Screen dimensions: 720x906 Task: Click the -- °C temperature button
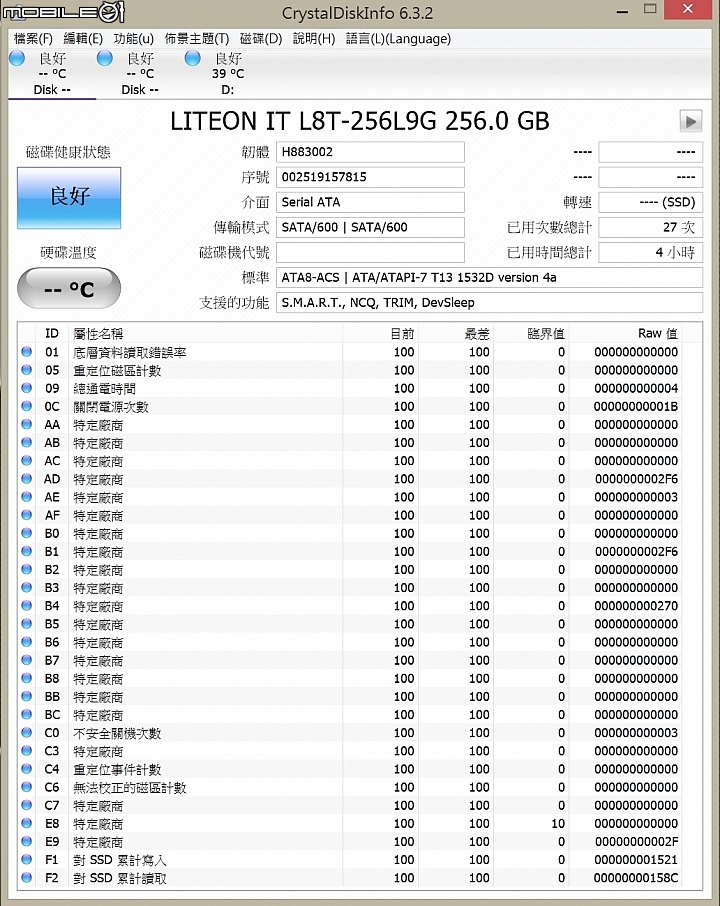pyautogui.click(x=69, y=288)
